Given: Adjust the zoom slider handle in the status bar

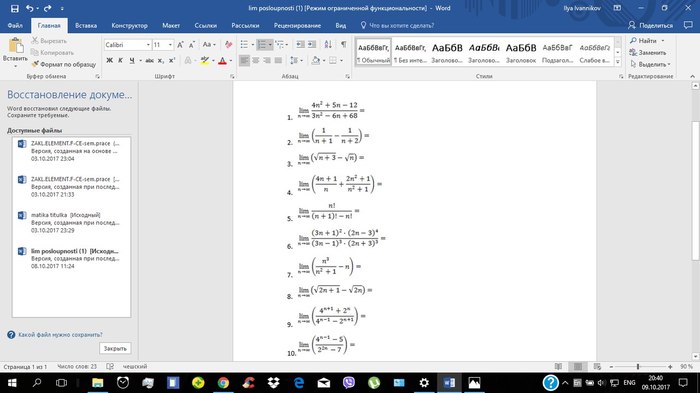Looking at the screenshot, I should (x=638, y=367).
